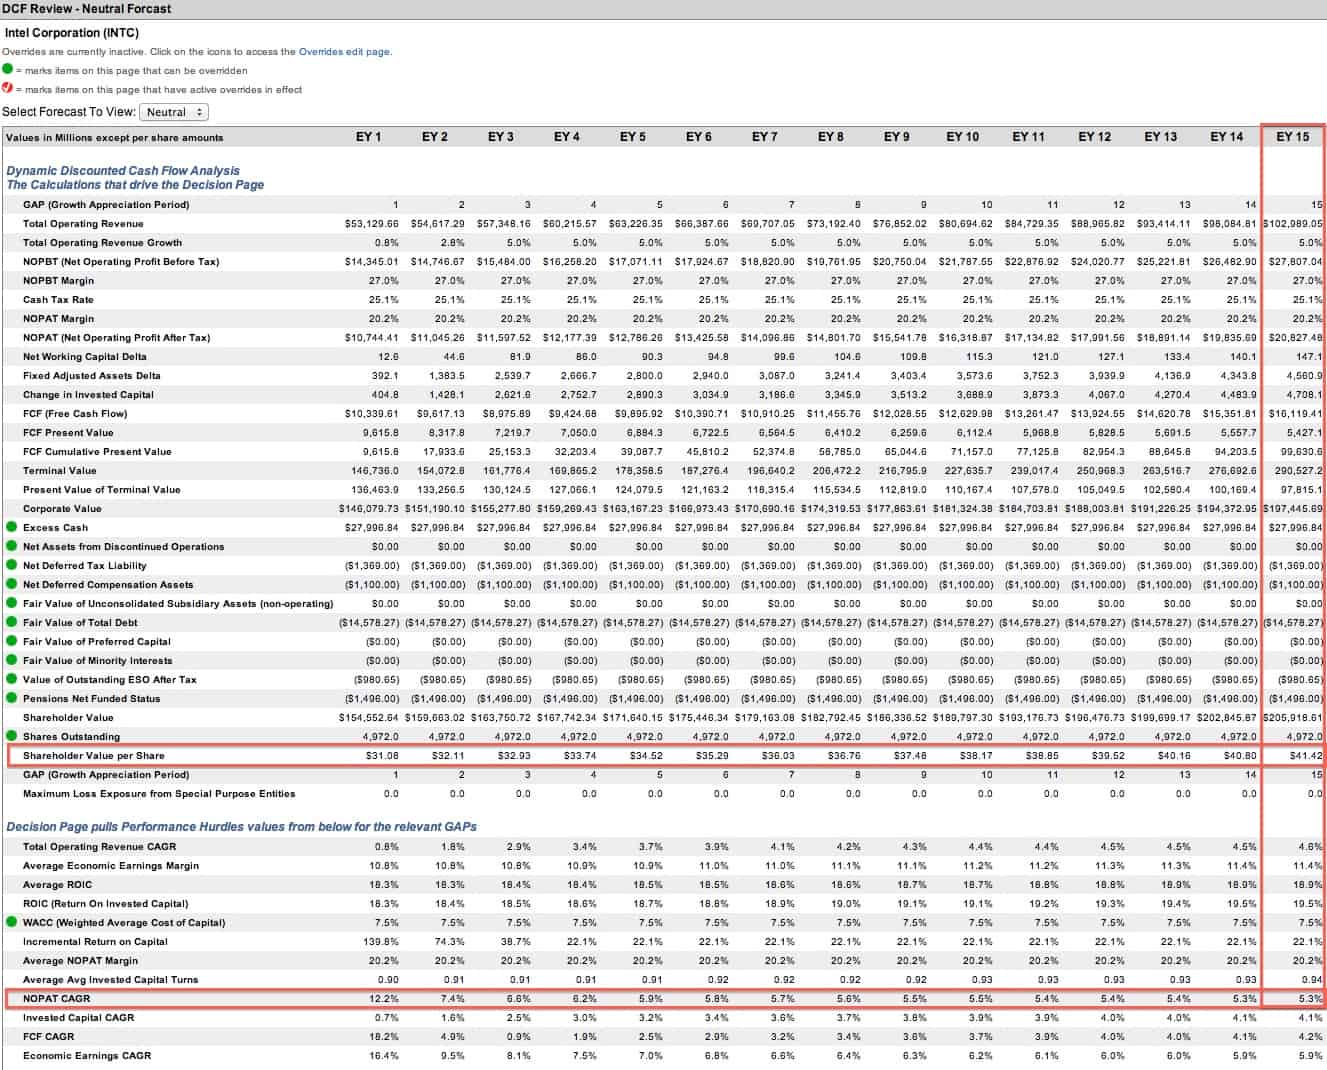Open override for WACC row
1327x1070 pixels.
pos(11,922)
